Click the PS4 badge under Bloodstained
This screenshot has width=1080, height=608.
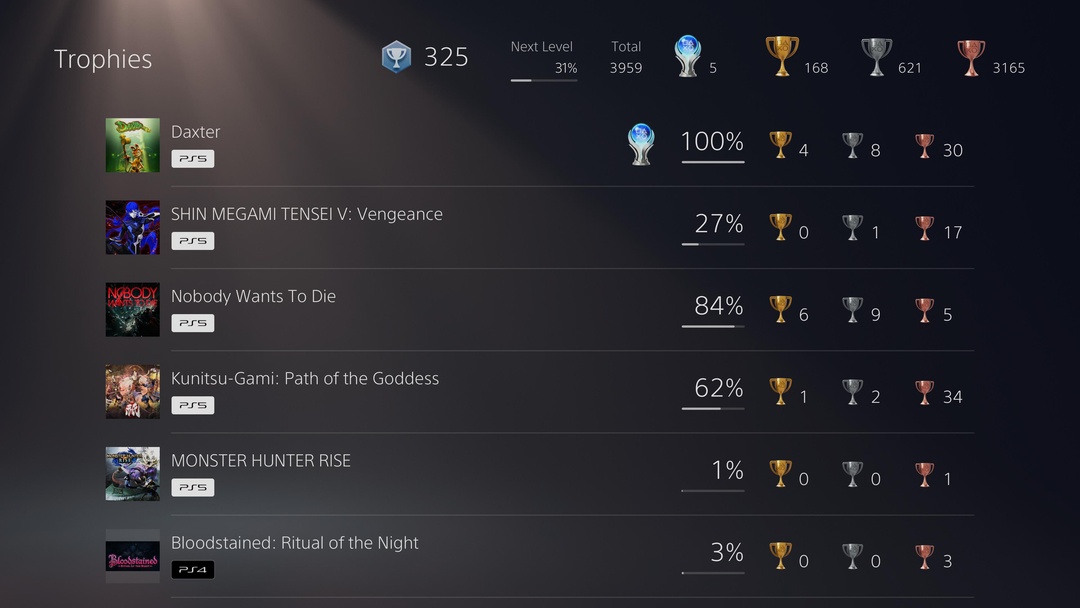coord(192,570)
